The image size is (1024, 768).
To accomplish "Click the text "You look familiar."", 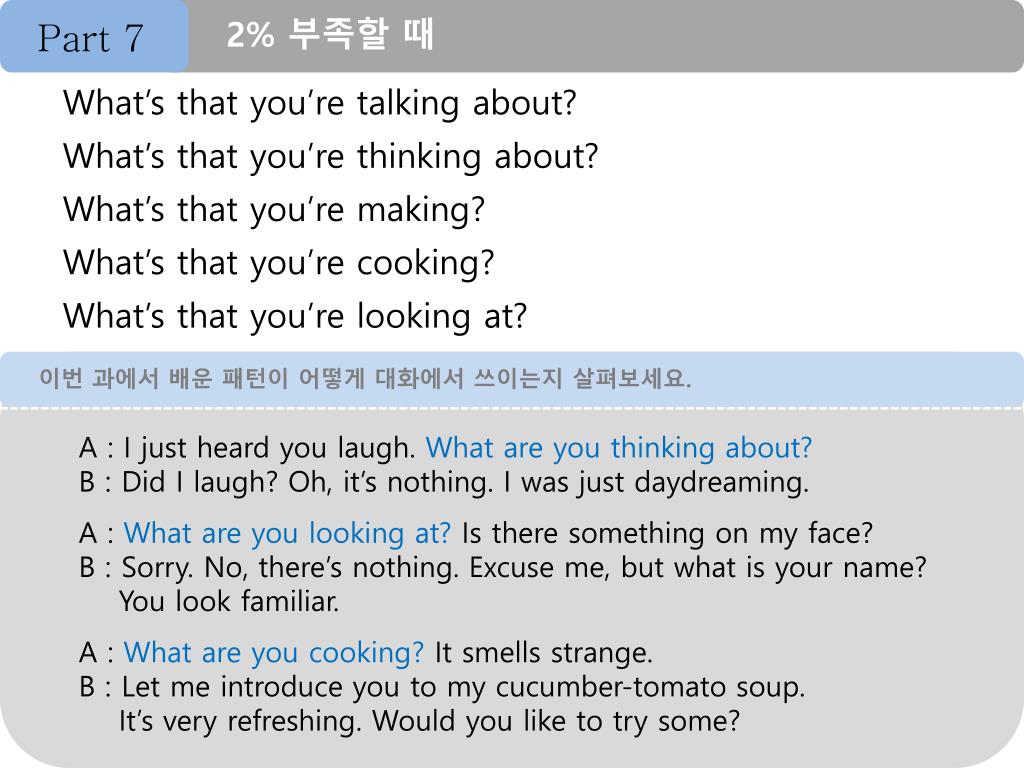I will click(x=229, y=602).
